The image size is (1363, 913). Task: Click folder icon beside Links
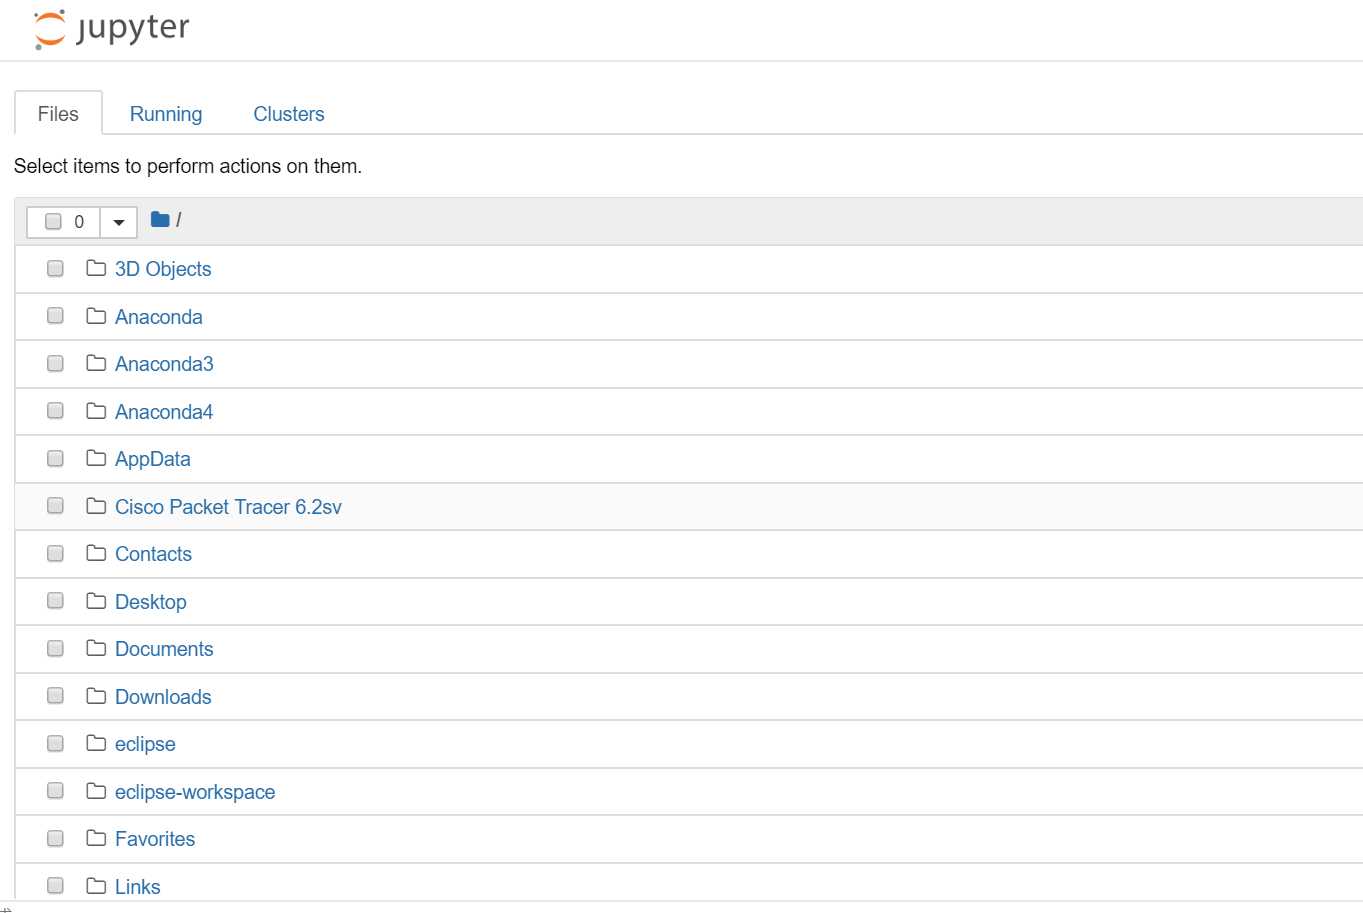96,886
